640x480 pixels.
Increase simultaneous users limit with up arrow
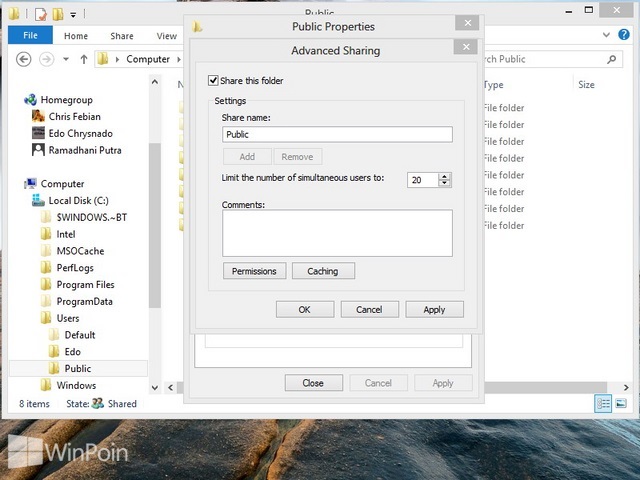pyautogui.click(x=444, y=176)
